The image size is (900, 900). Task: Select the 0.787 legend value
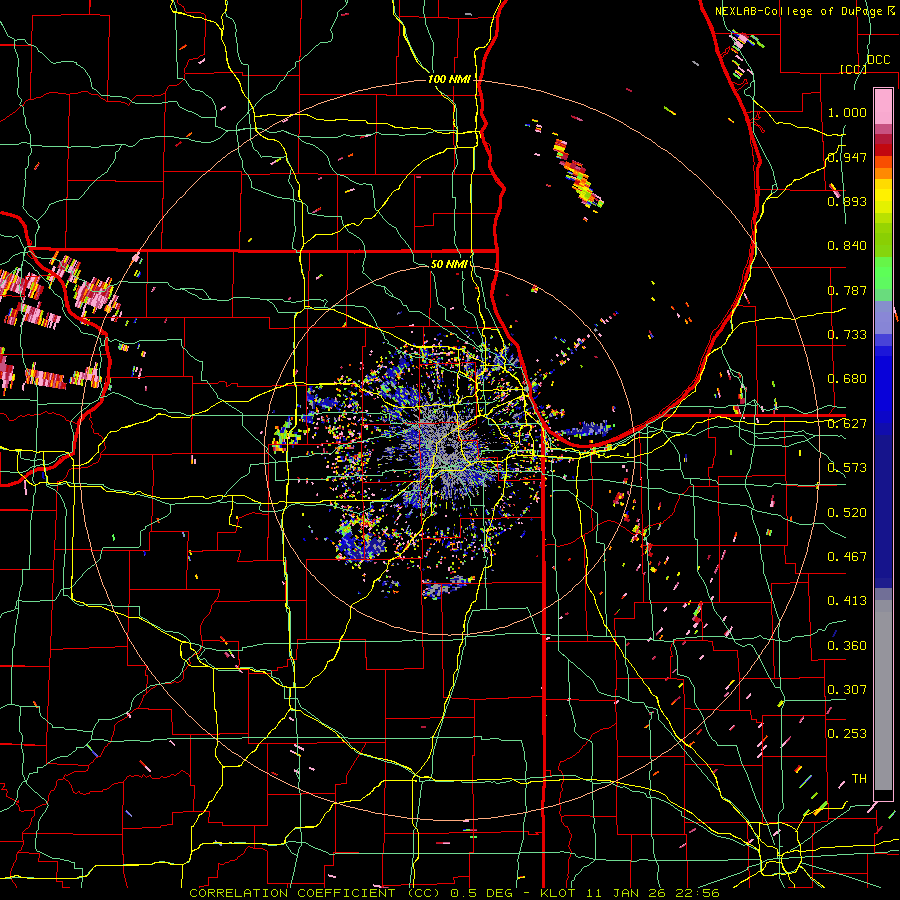pyautogui.click(x=847, y=290)
